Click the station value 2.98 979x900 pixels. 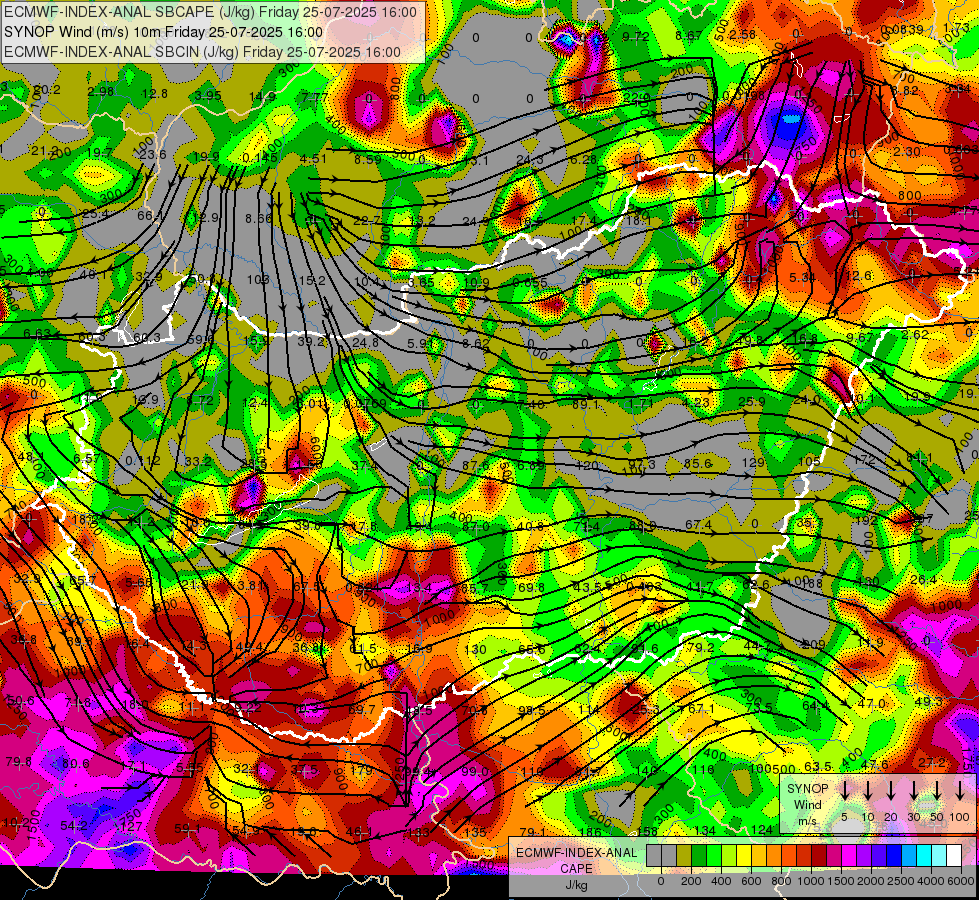[x=101, y=92]
